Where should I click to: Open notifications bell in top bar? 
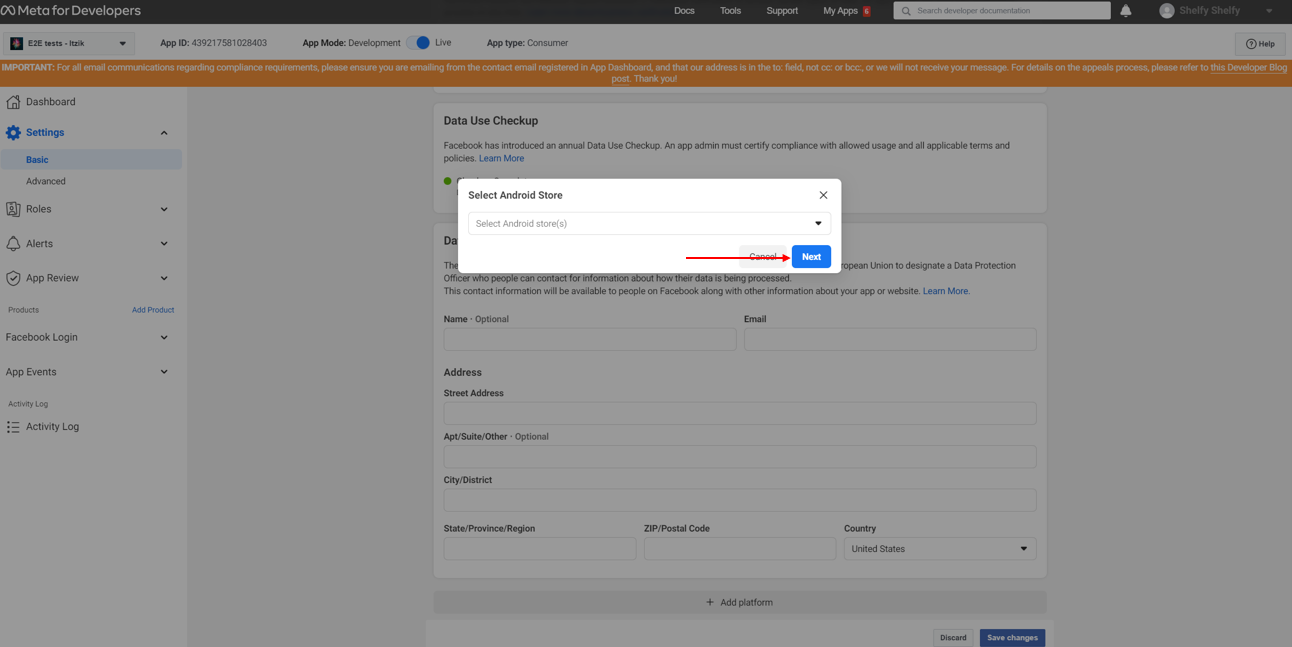pyautogui.click(x=1125, y=11)
